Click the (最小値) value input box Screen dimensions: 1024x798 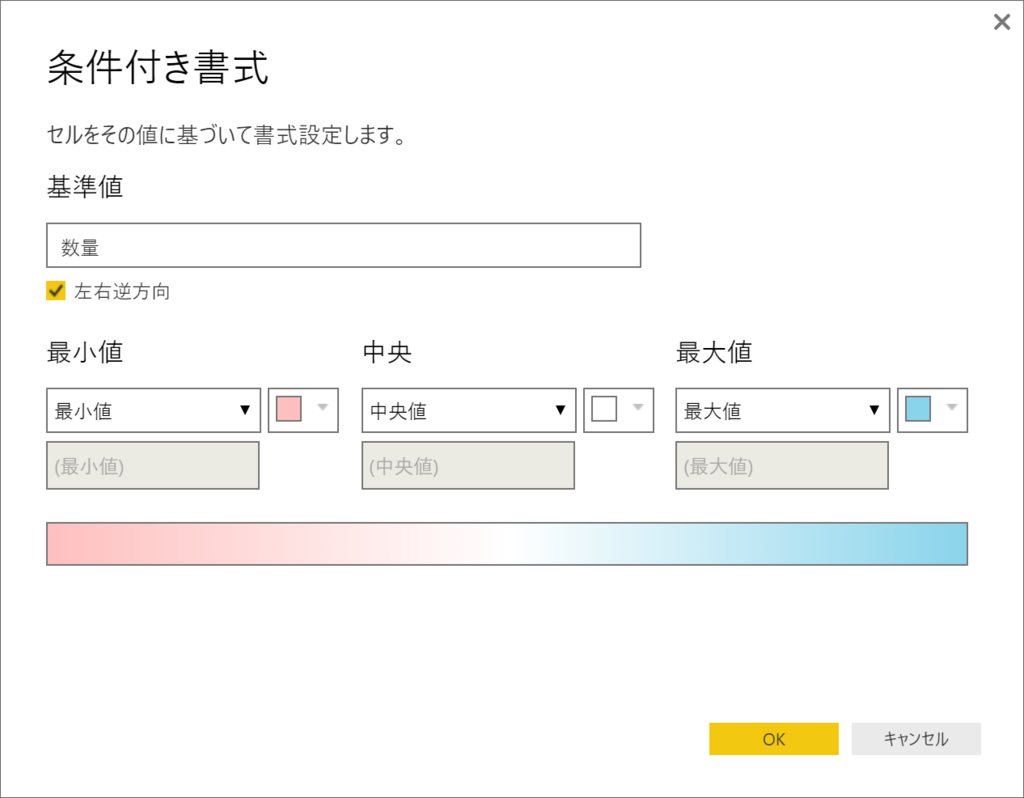point(153,465)
